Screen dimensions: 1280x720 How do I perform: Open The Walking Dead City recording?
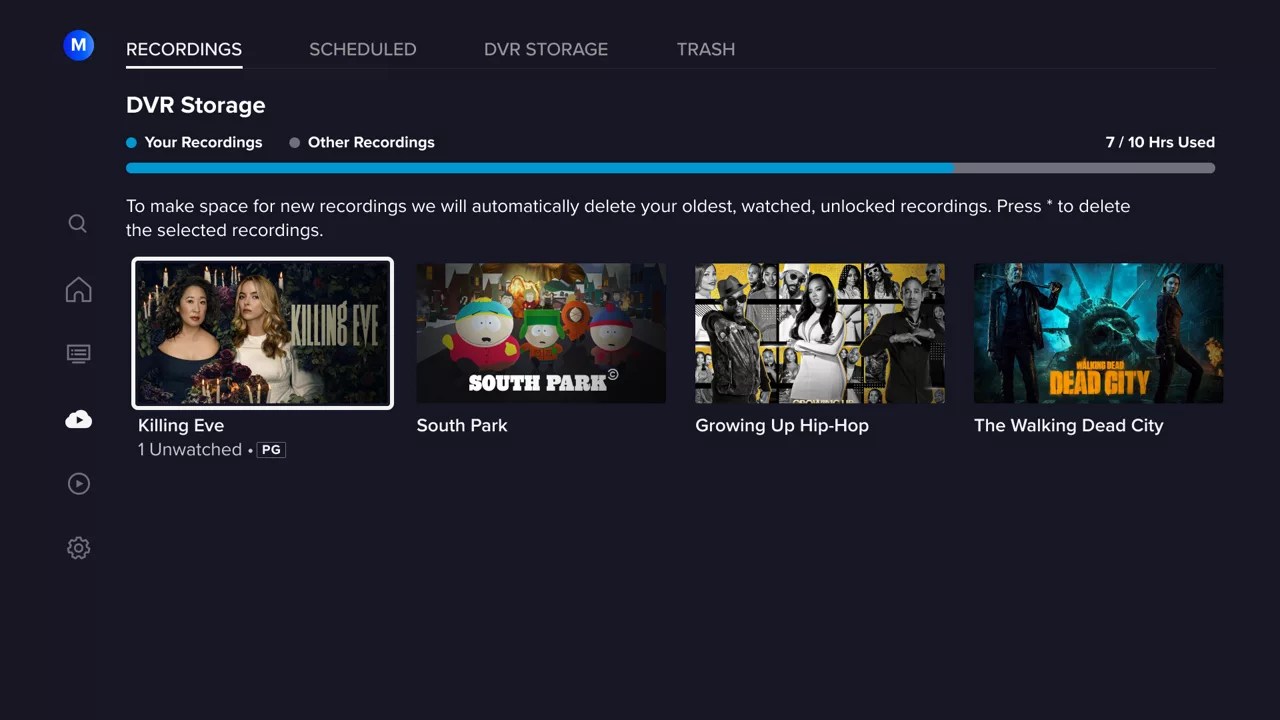(1097, 333)
